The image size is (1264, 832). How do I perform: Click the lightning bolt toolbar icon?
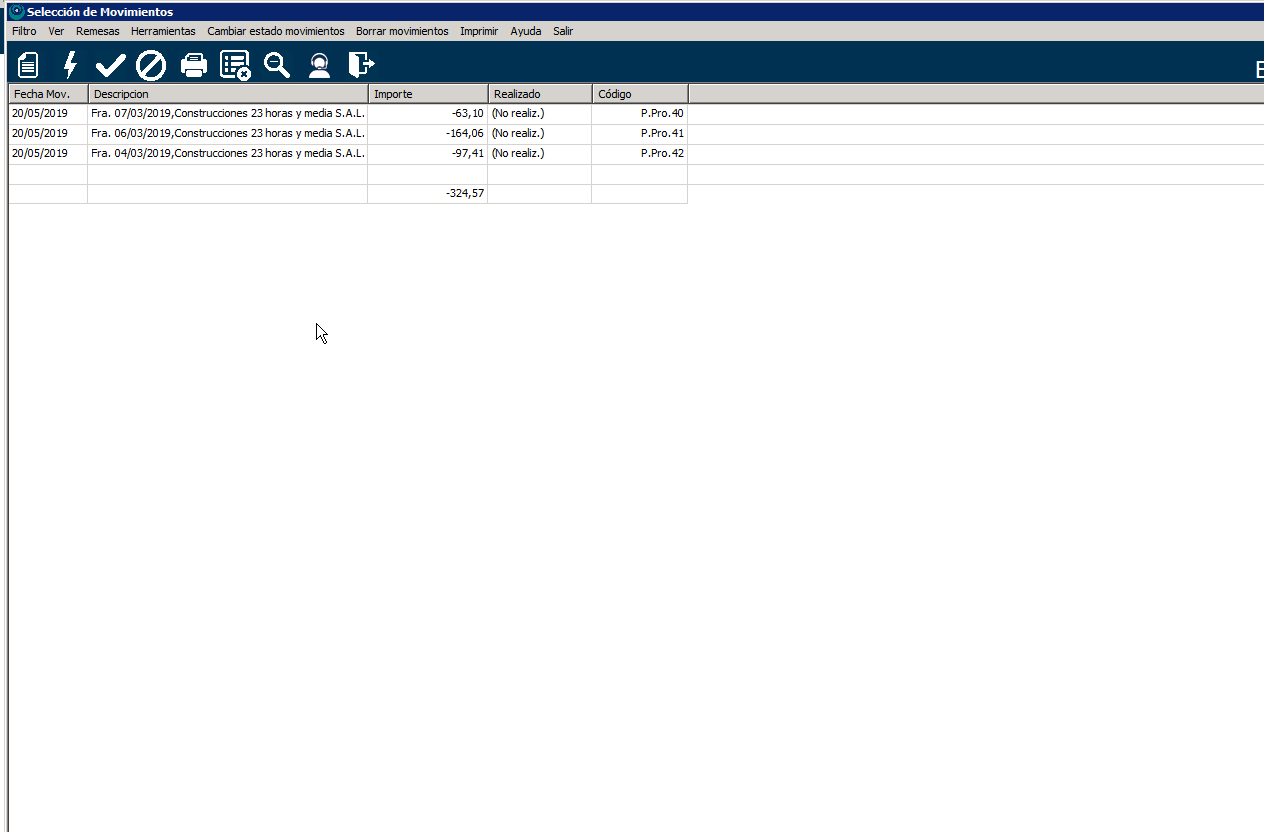pos(70,66)
